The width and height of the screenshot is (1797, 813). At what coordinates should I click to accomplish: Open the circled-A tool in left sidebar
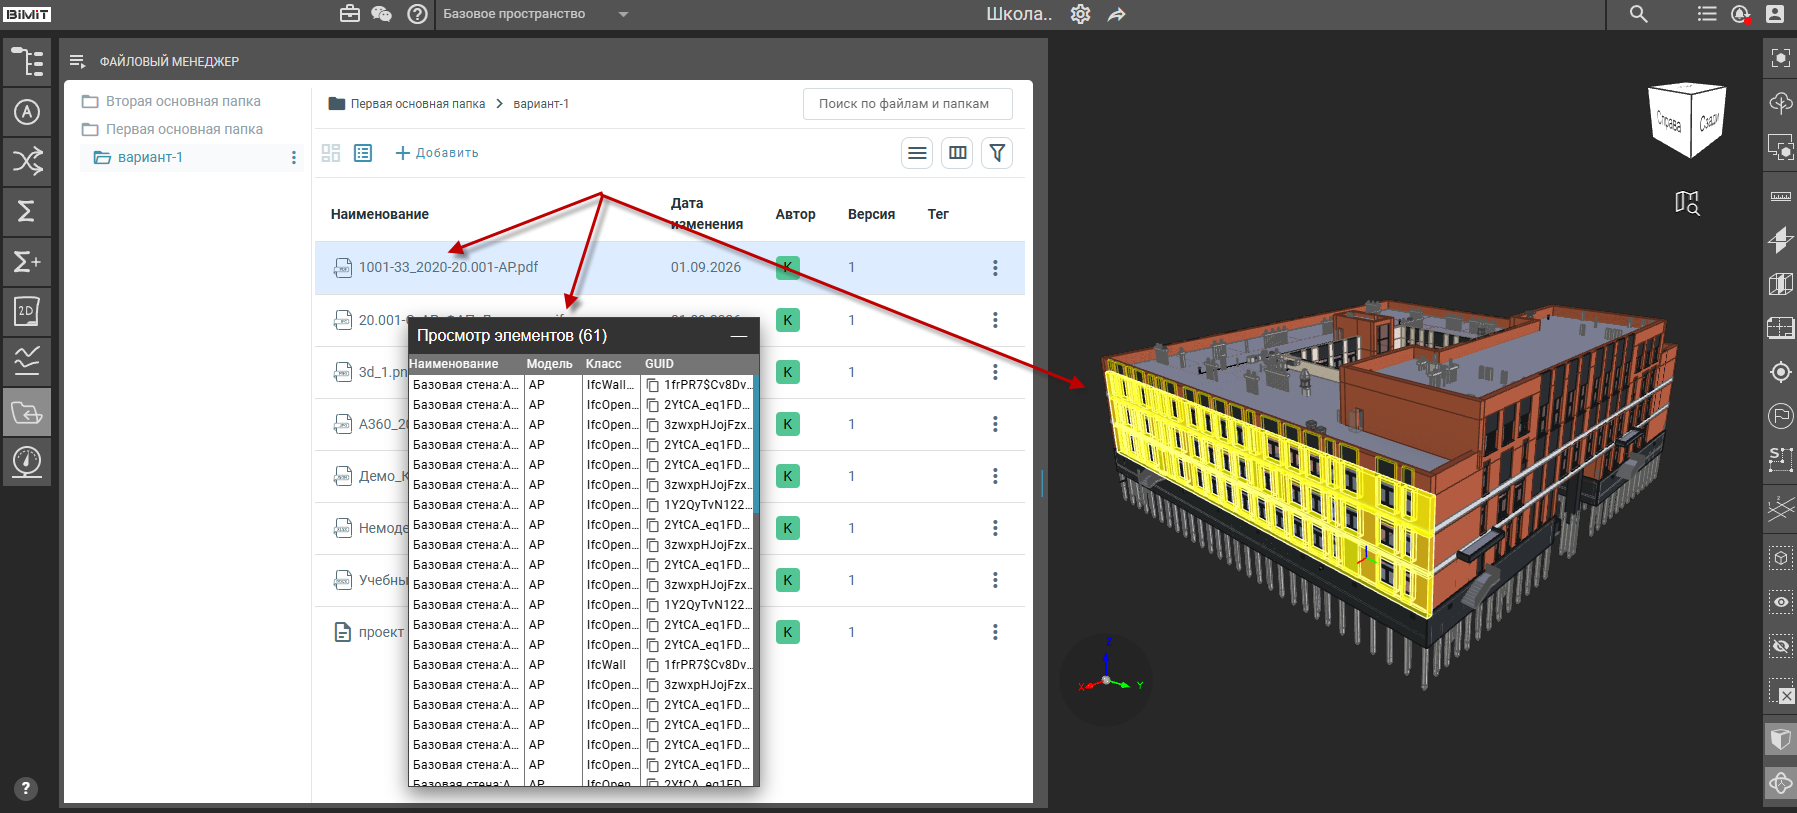[x=27, y=112]
